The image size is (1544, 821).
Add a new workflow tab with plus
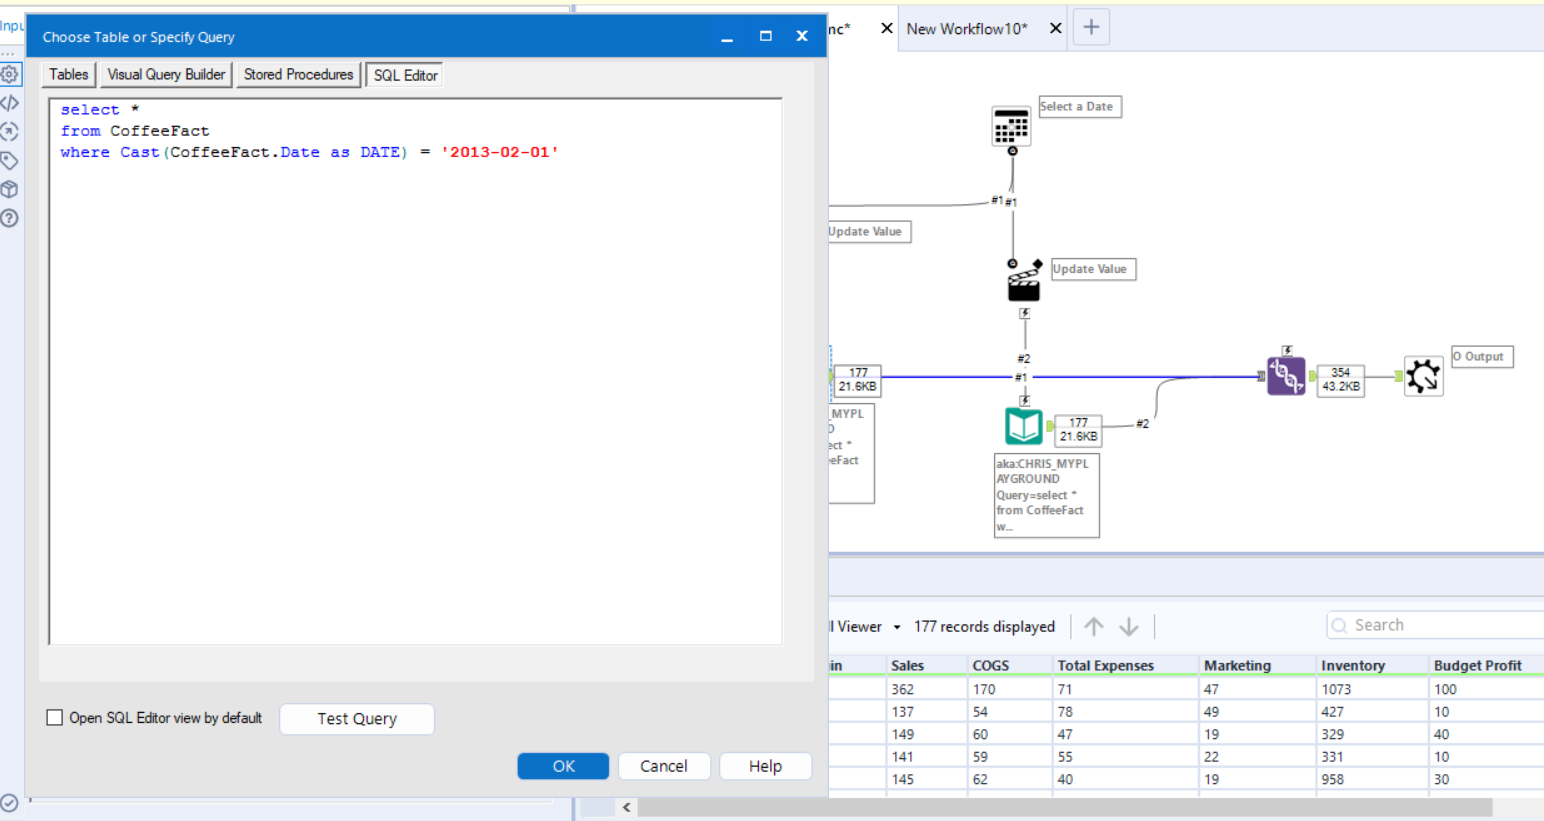pyautogui.click(x=1091, y=27)
